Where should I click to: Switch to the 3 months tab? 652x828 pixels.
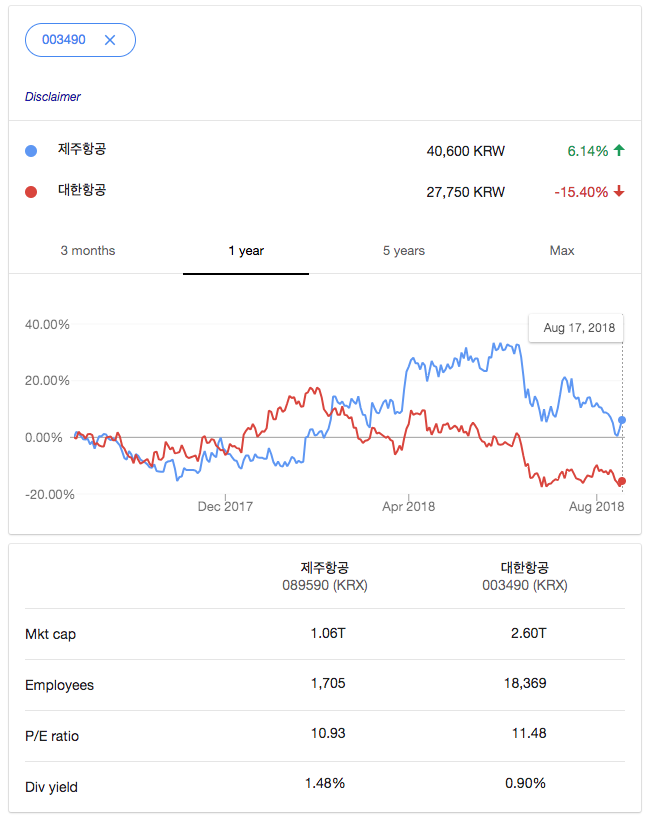point(88,251)
